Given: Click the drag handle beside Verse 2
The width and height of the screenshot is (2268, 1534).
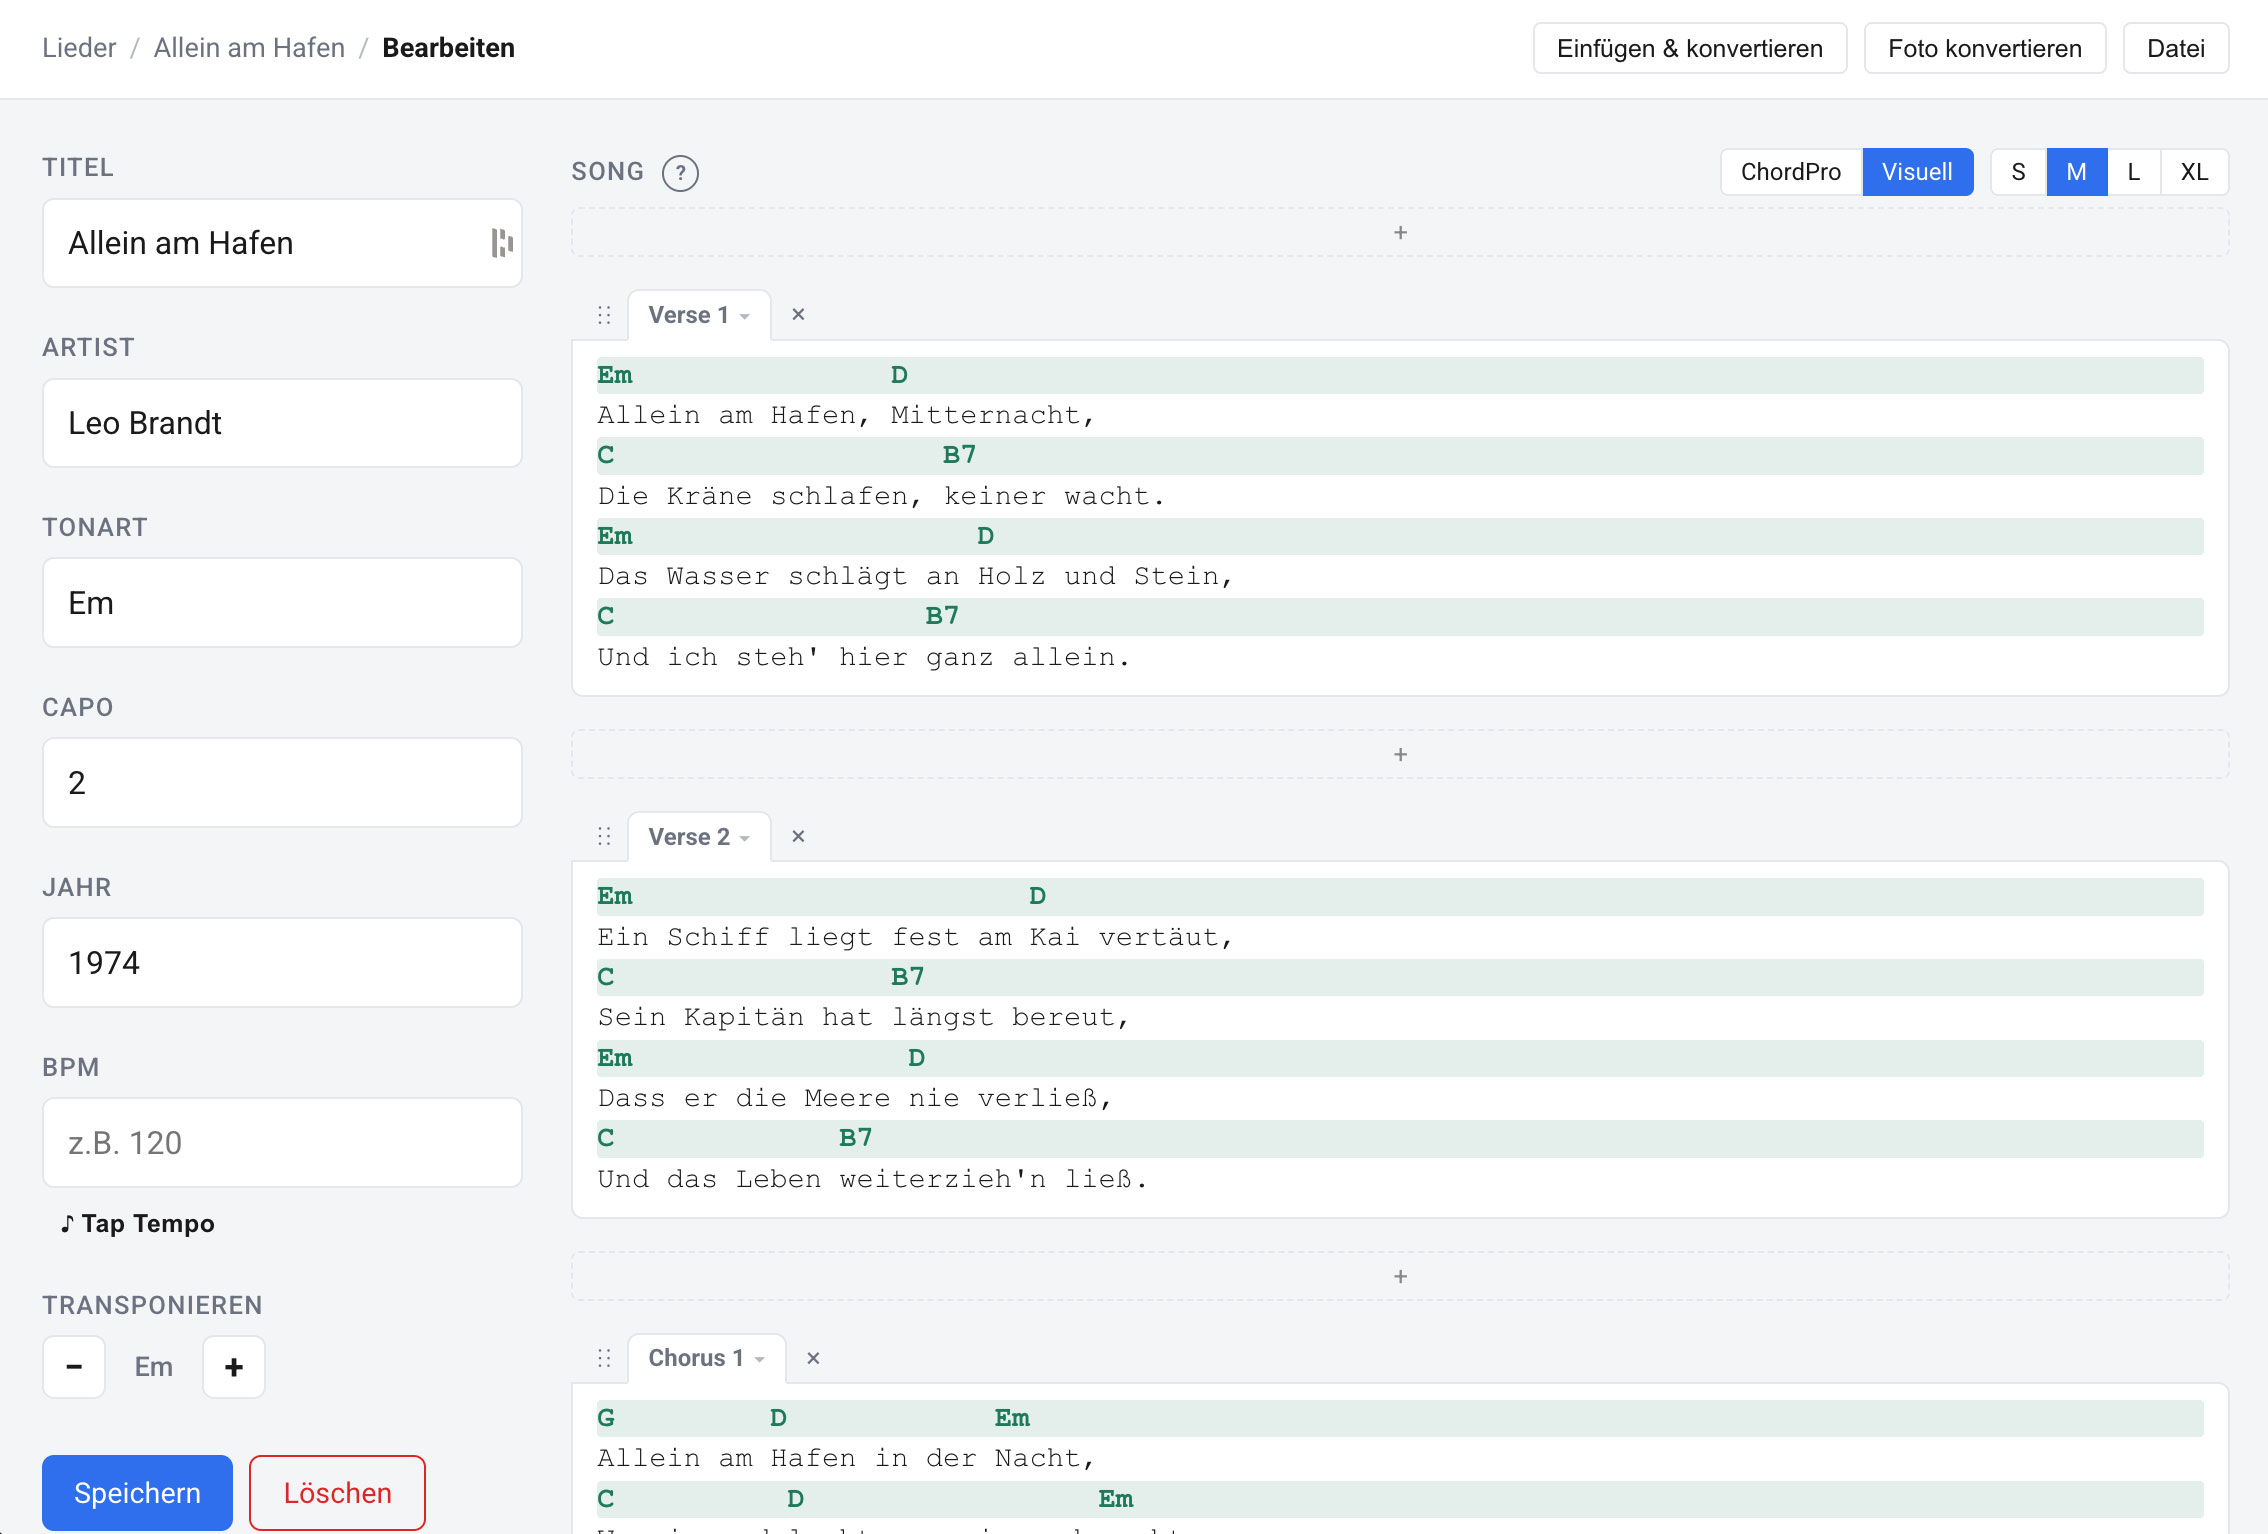Looking at the screenshot, I should 604,836.
